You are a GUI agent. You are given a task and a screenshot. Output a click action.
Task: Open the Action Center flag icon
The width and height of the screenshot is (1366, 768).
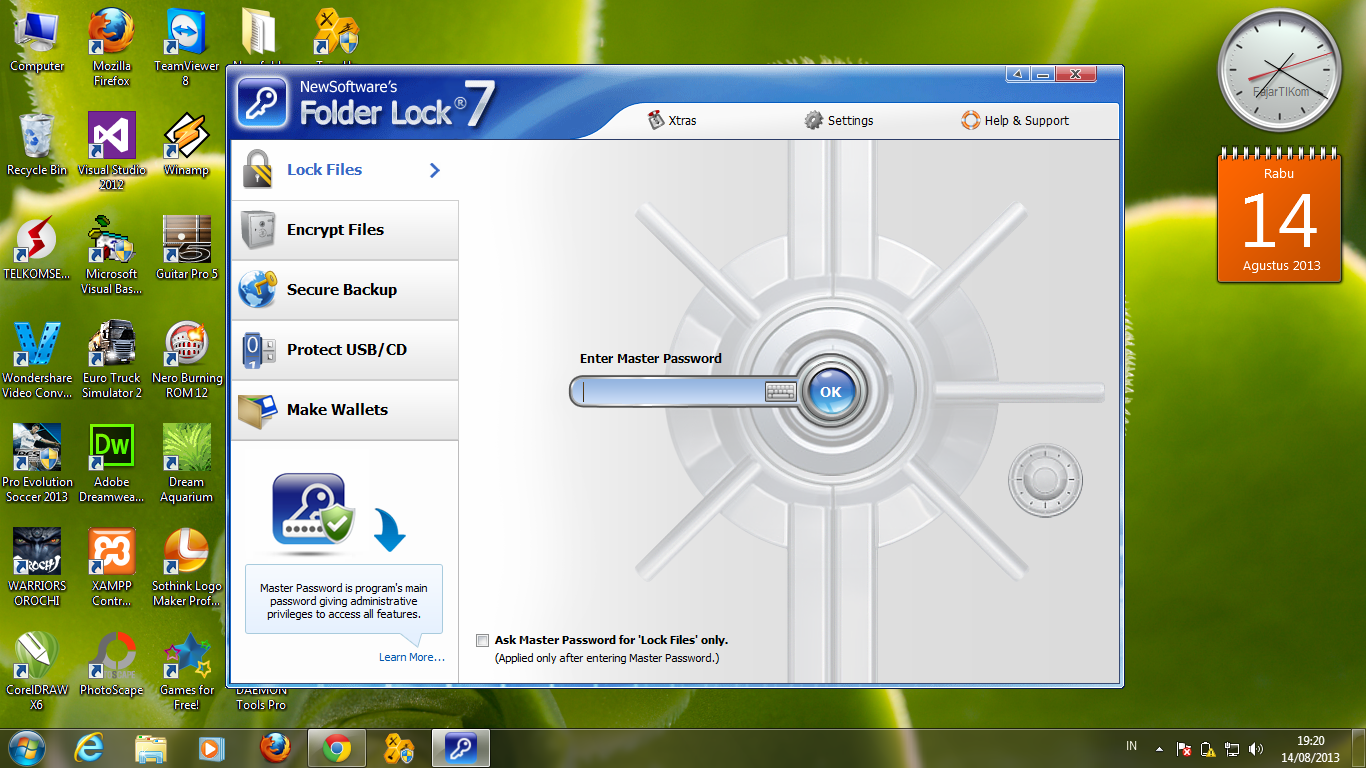point(1184,749)
